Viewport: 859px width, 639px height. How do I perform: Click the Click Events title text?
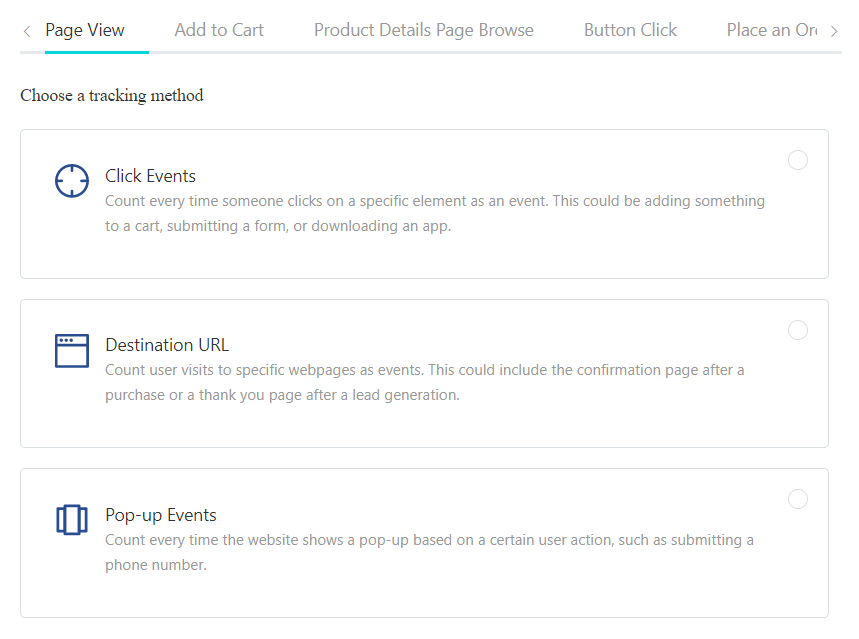[151, 176]
